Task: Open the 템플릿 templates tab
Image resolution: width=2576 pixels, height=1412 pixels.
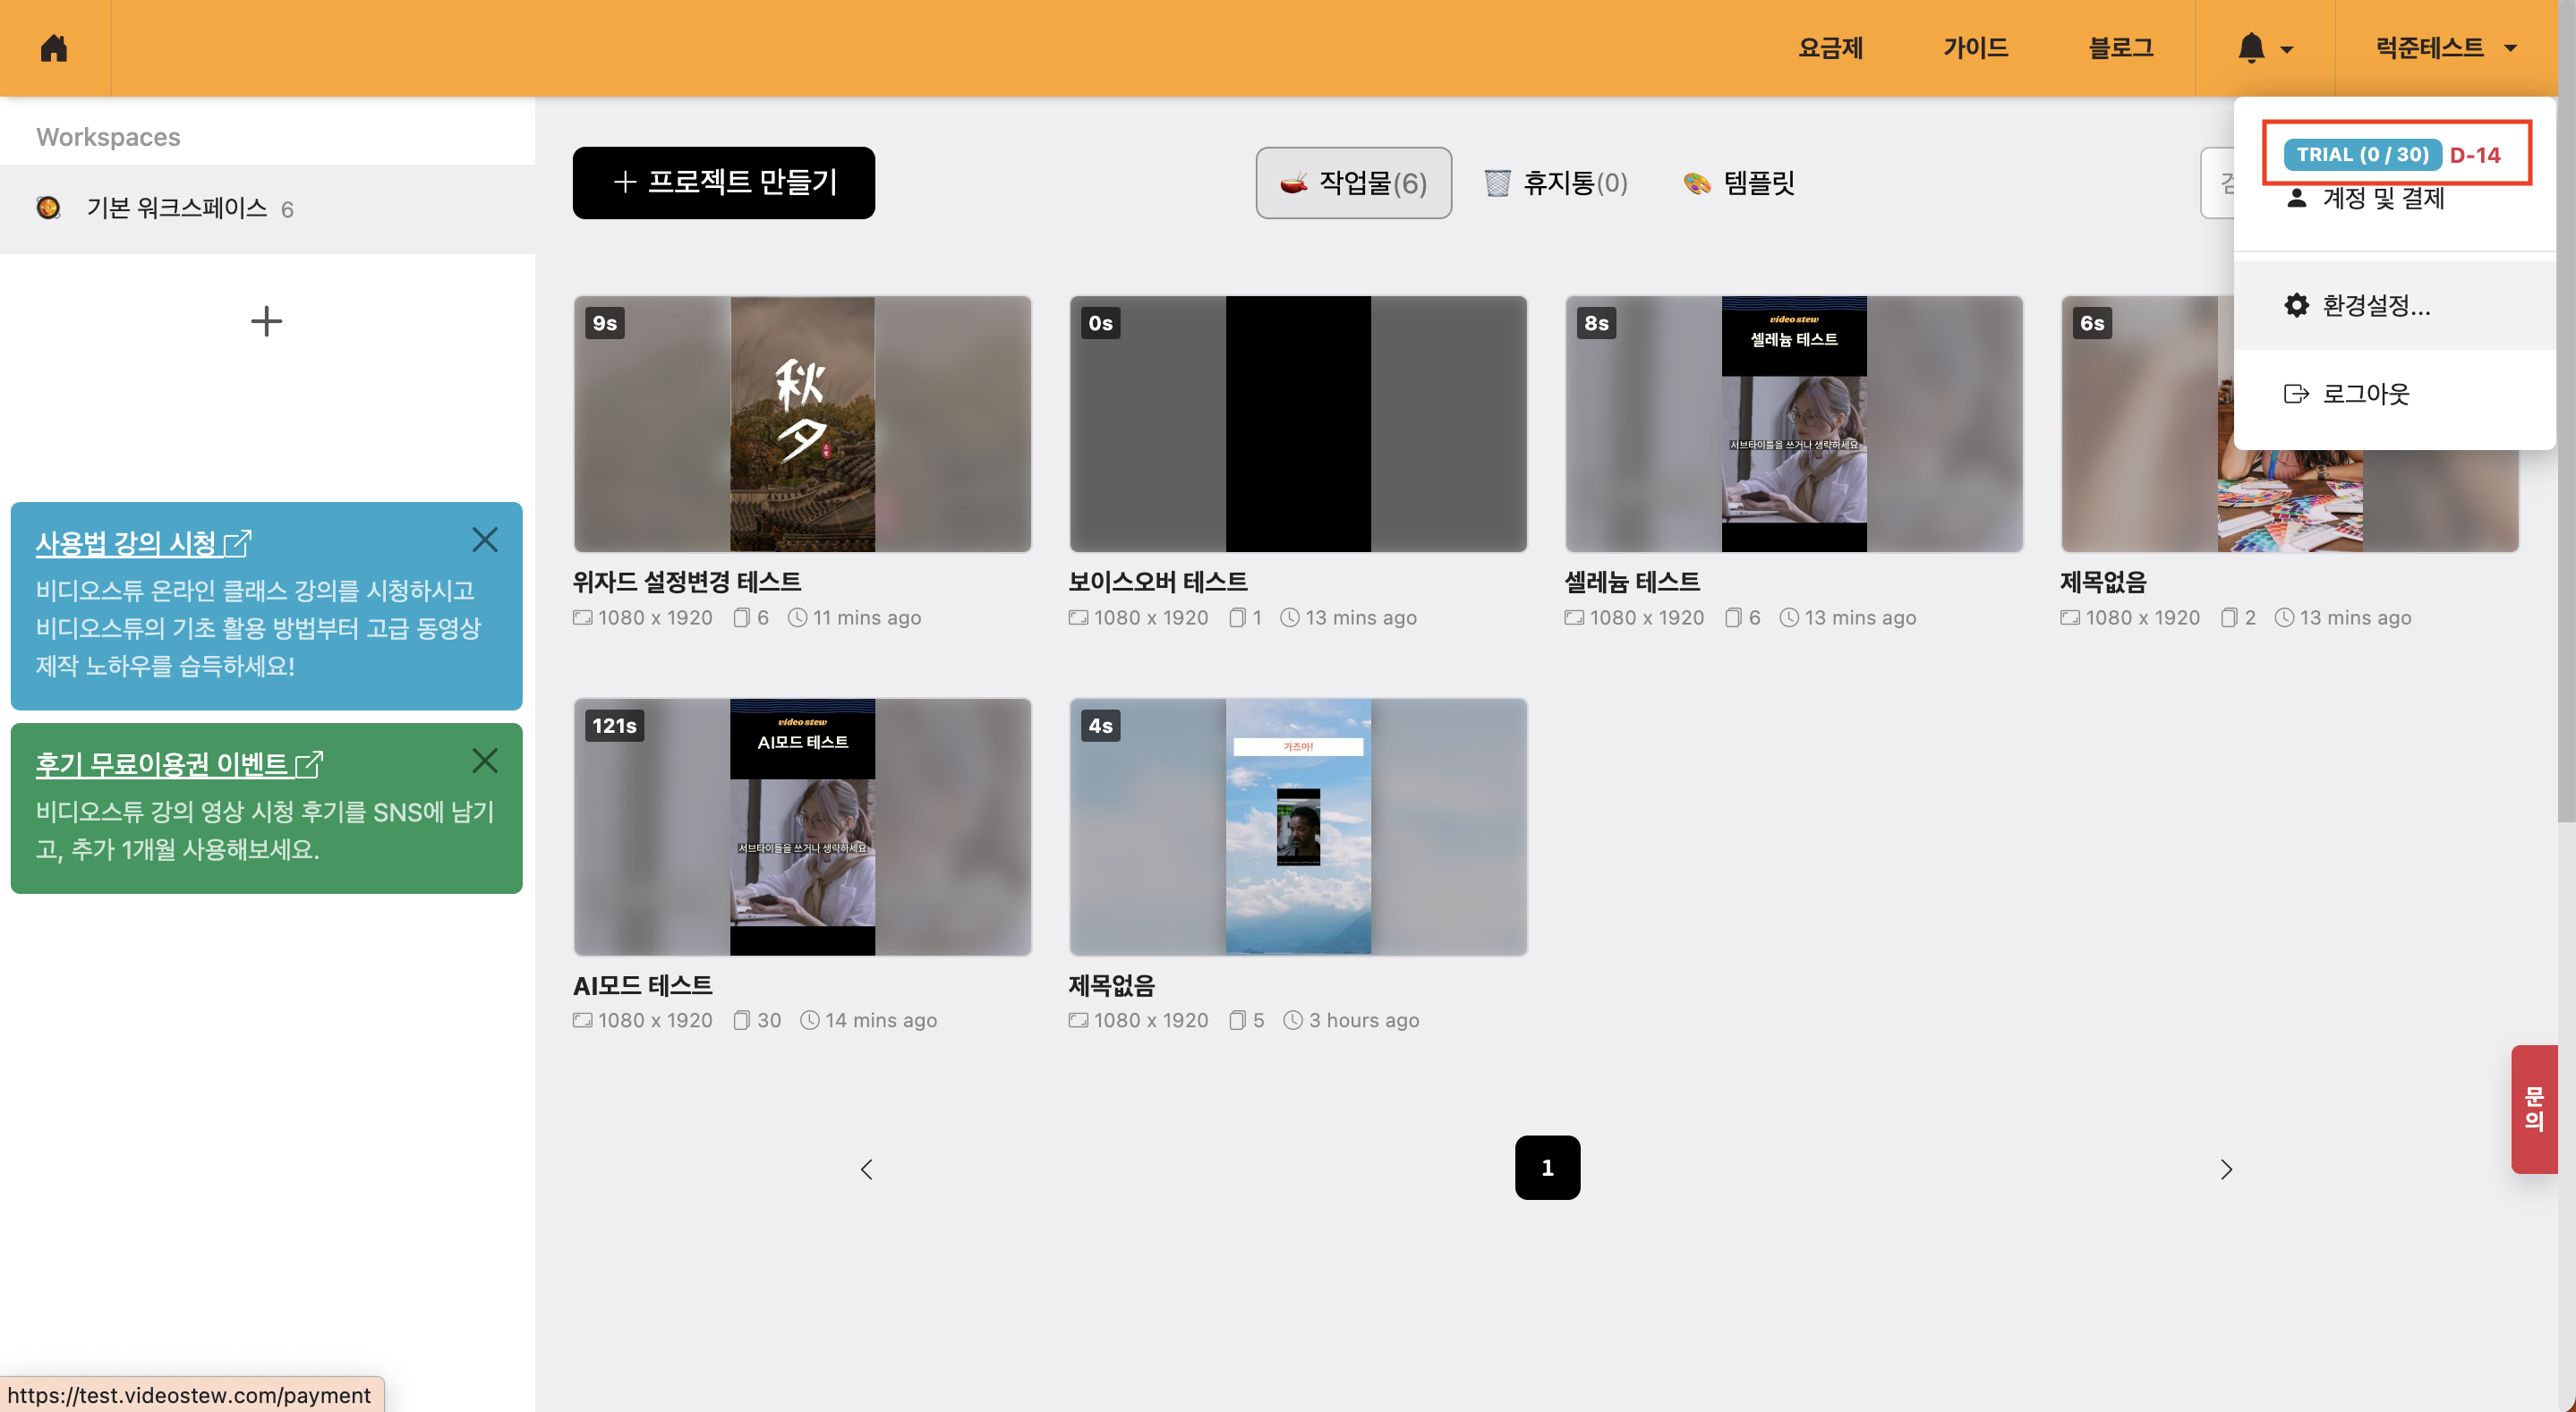Action: tap(1740, 183)
